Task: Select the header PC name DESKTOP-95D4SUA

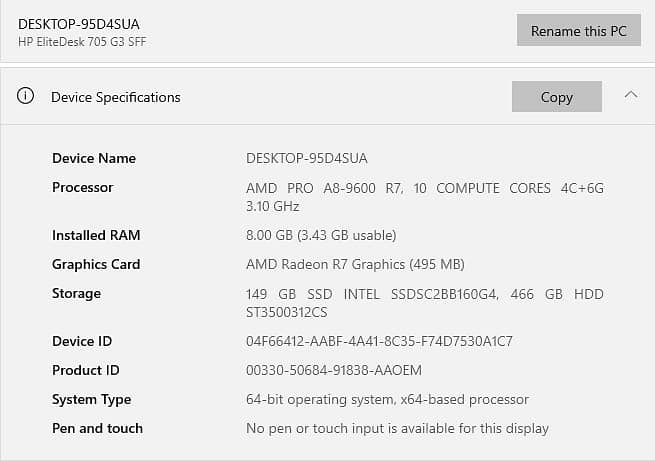Action: [79, 24]
